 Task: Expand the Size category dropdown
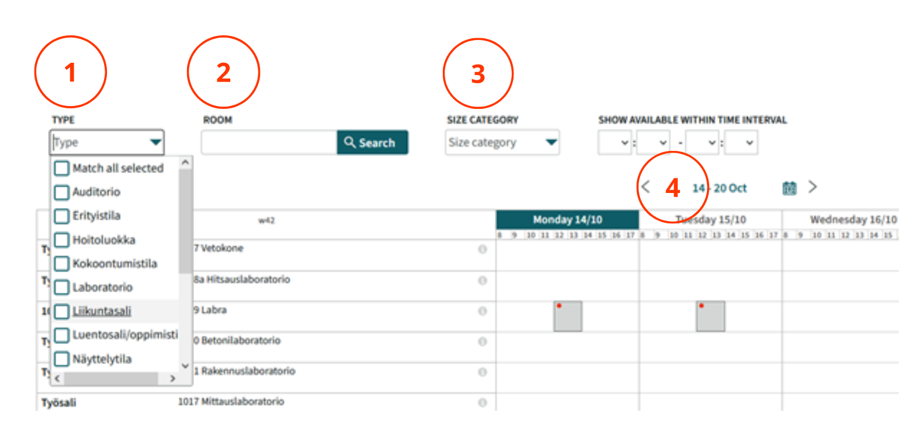coord(502,143)
